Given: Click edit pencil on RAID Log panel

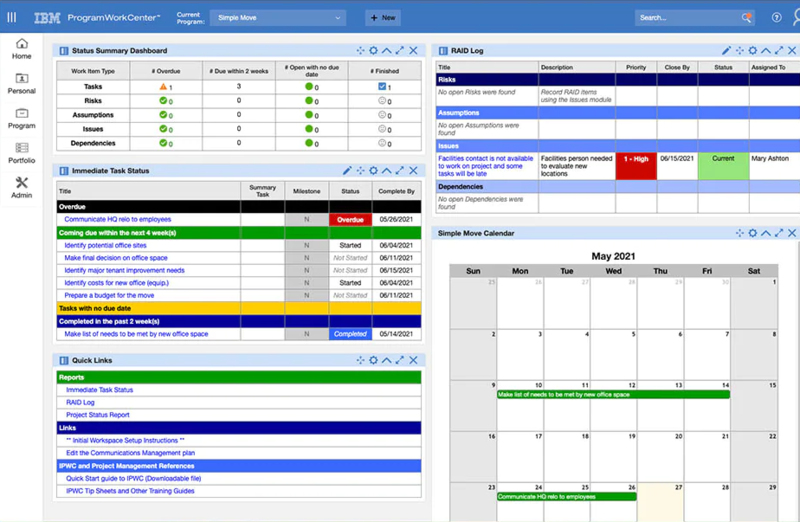Looking at the screenshot, I should point(727,50).
